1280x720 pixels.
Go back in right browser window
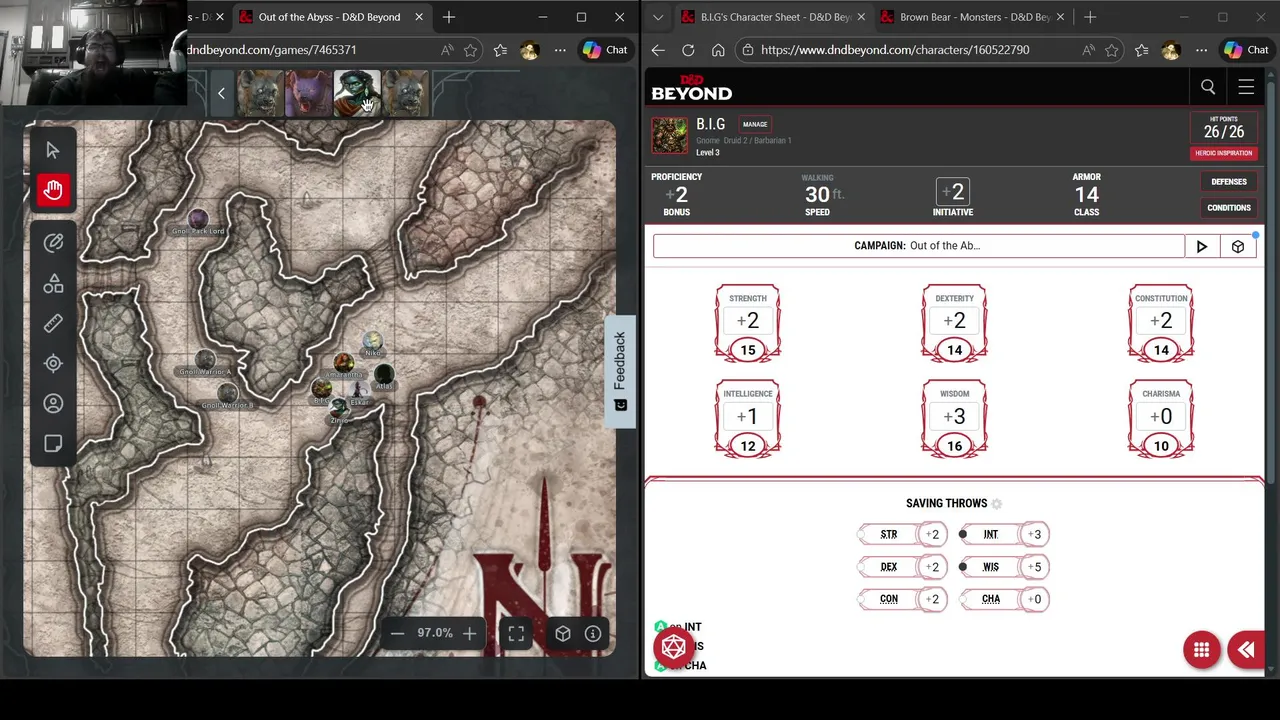(x=658, y=50)
